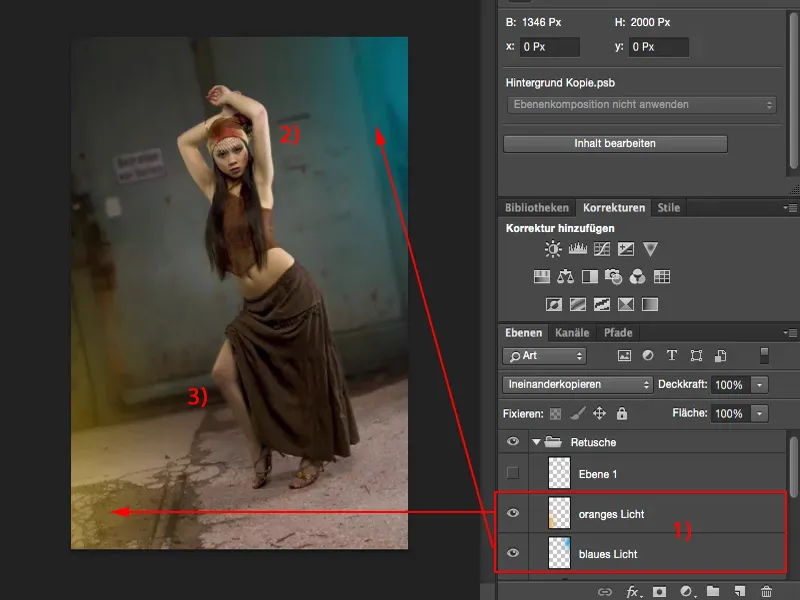Select the Korrekturen tab

(614, 208)
